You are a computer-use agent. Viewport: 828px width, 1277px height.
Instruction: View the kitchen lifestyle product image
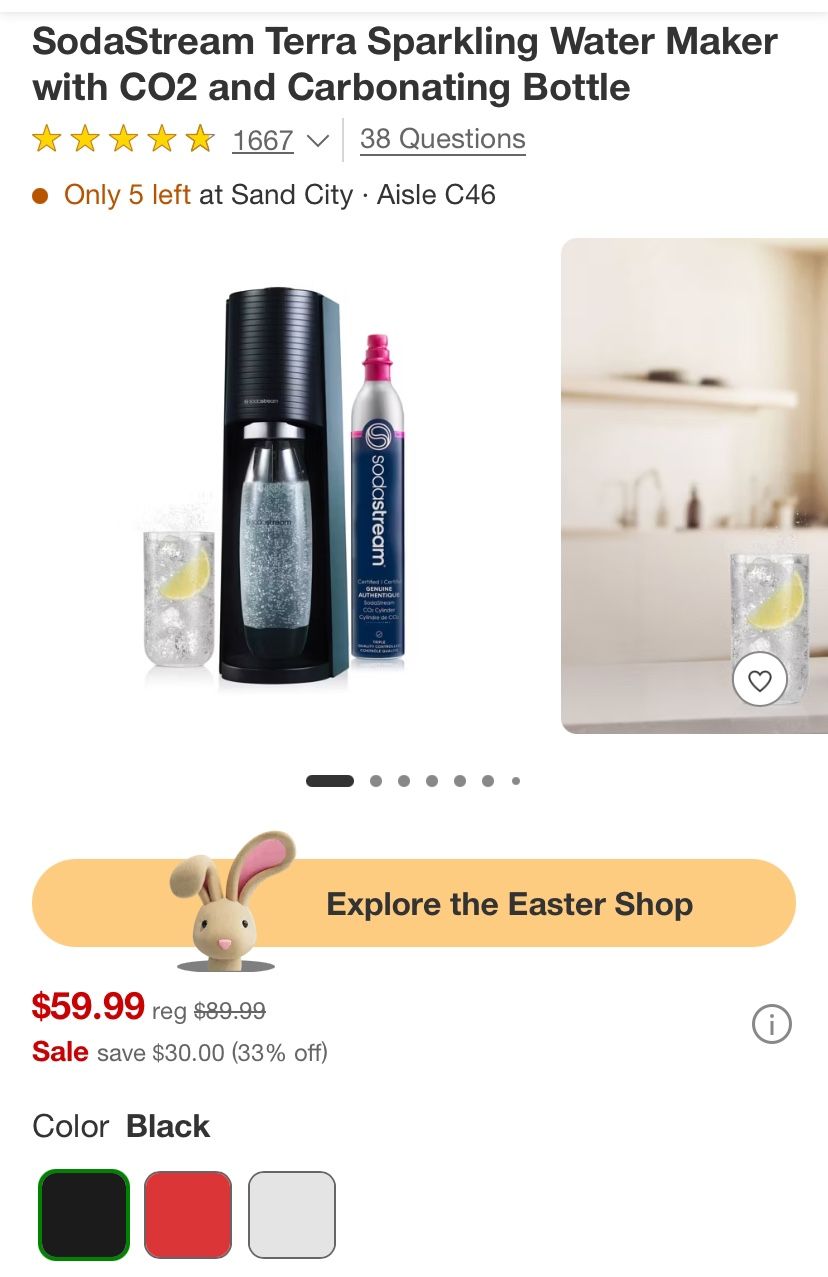coord(694,486)
